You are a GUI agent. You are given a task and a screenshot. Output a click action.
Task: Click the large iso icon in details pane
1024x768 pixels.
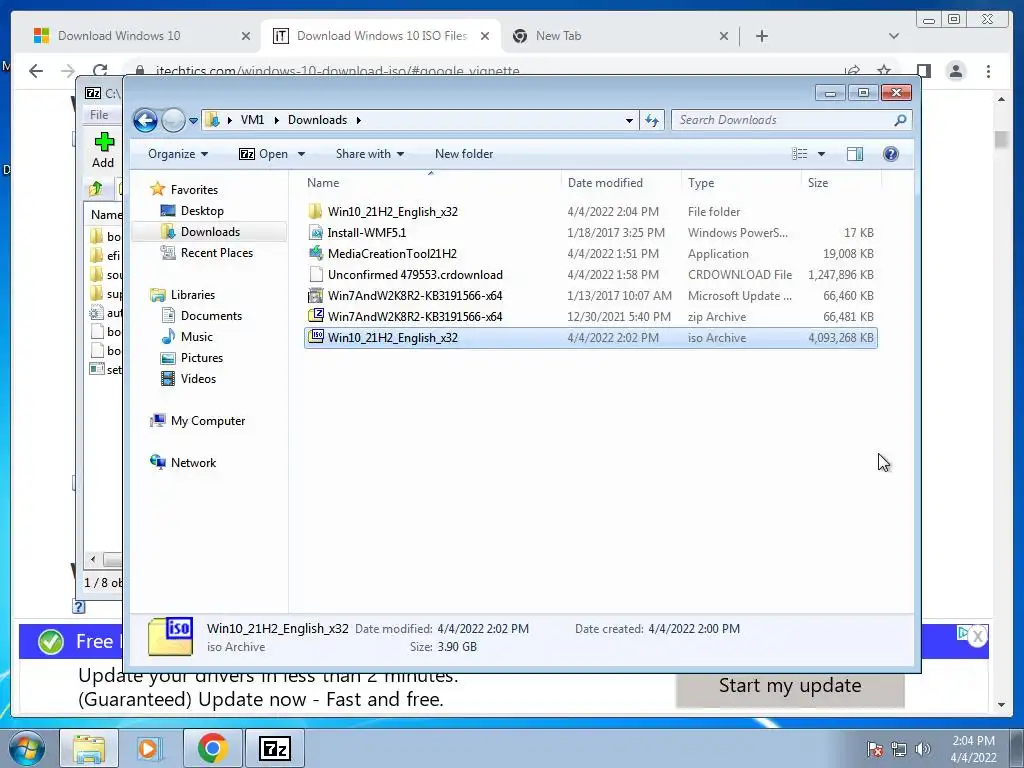[x=170, y=636]
